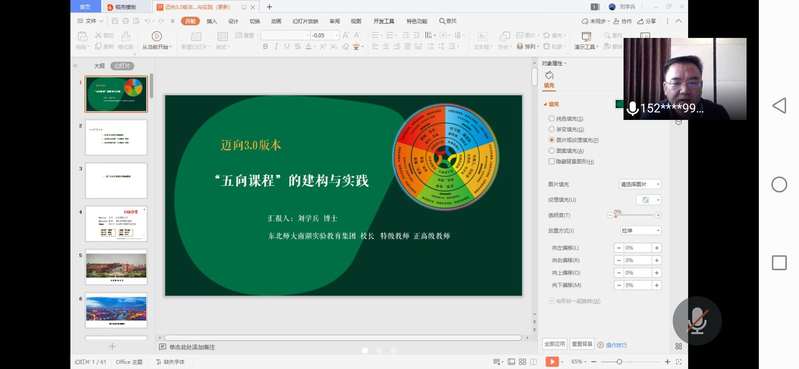Open the 请选择图片 picture fill dropdown
The width and height of the screenshot is (799, 369).
click(x=640, y=184)
